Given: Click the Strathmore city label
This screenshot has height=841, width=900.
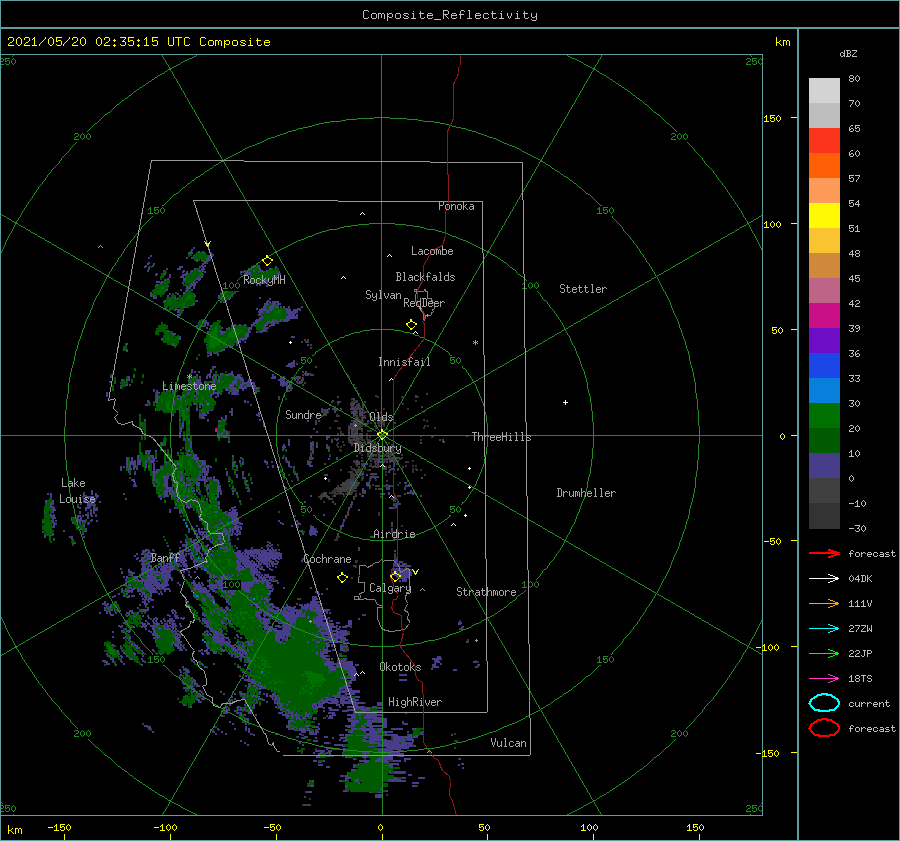Looking at the screenshot, I should tap(486, 592).
